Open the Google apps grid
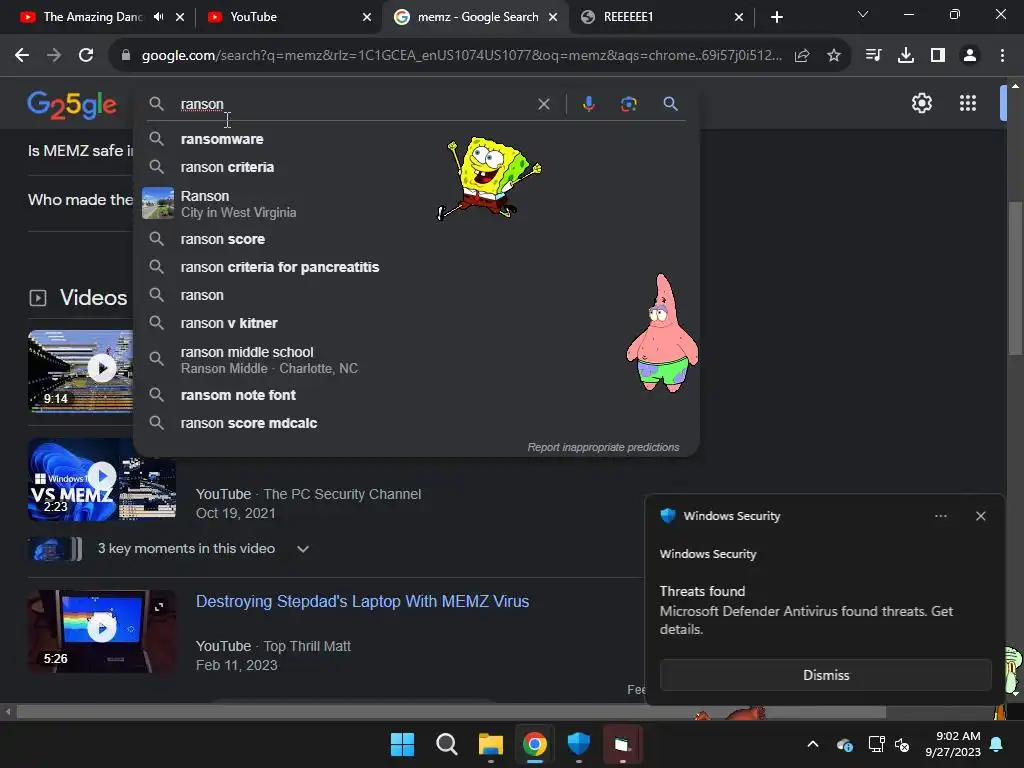1024x768 pixels. click(967, 103)
